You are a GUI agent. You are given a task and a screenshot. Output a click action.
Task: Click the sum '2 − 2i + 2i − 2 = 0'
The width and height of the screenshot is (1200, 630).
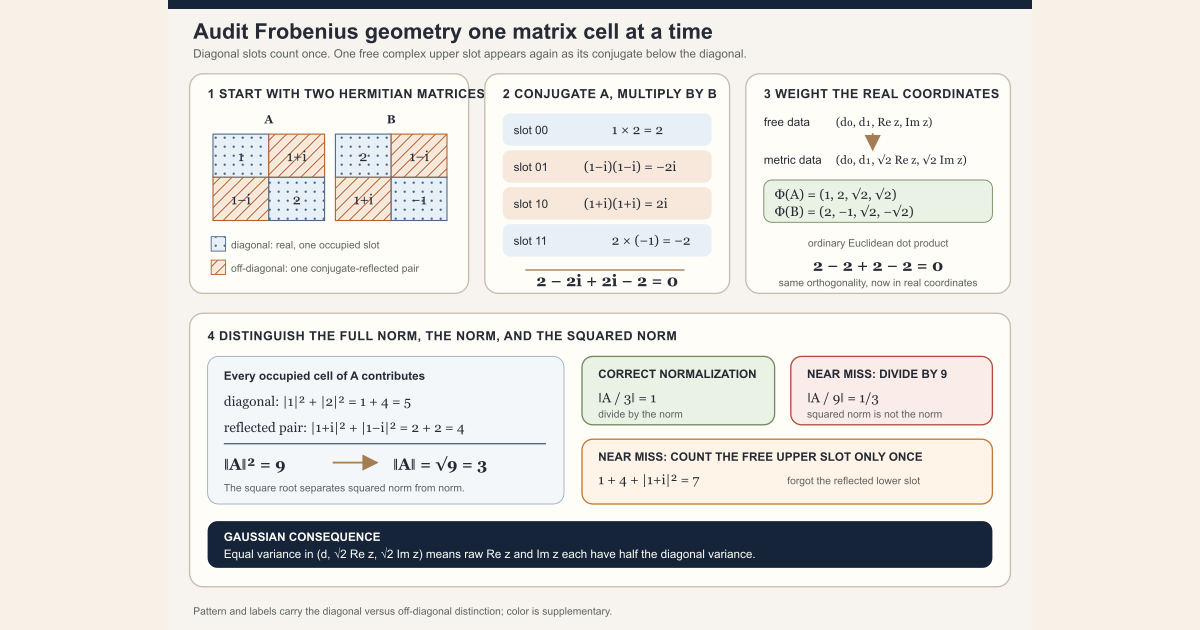[x=607, y=282]
